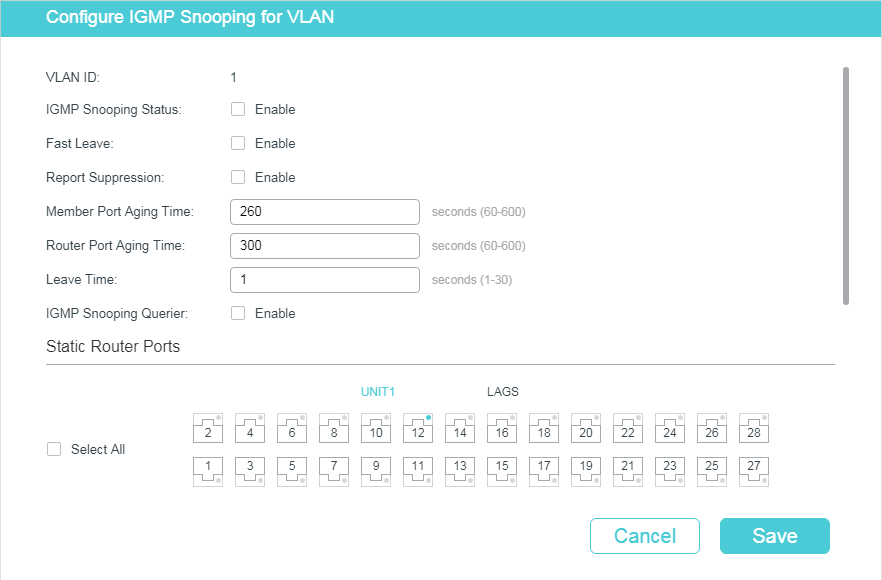
Task: Click port 1 icon in bottom row
Action: coord(208,470)
